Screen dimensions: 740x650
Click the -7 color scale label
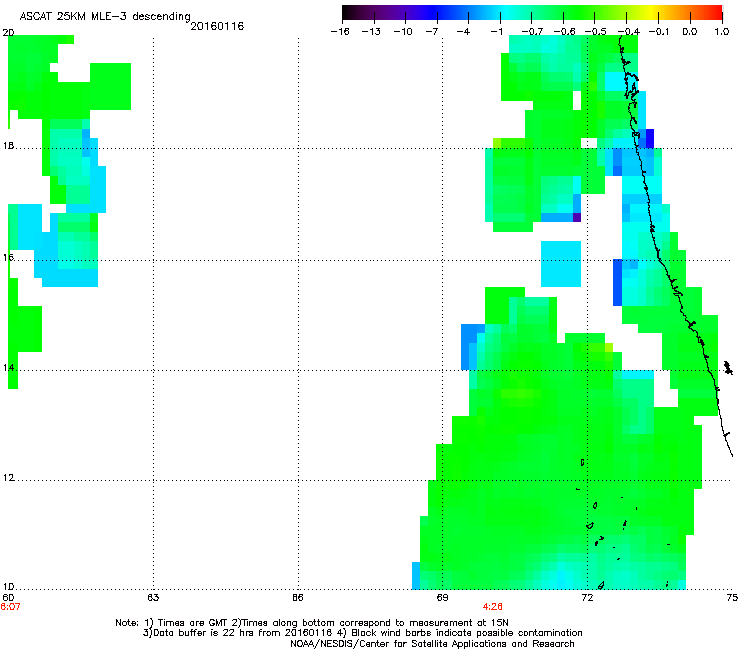432,32
